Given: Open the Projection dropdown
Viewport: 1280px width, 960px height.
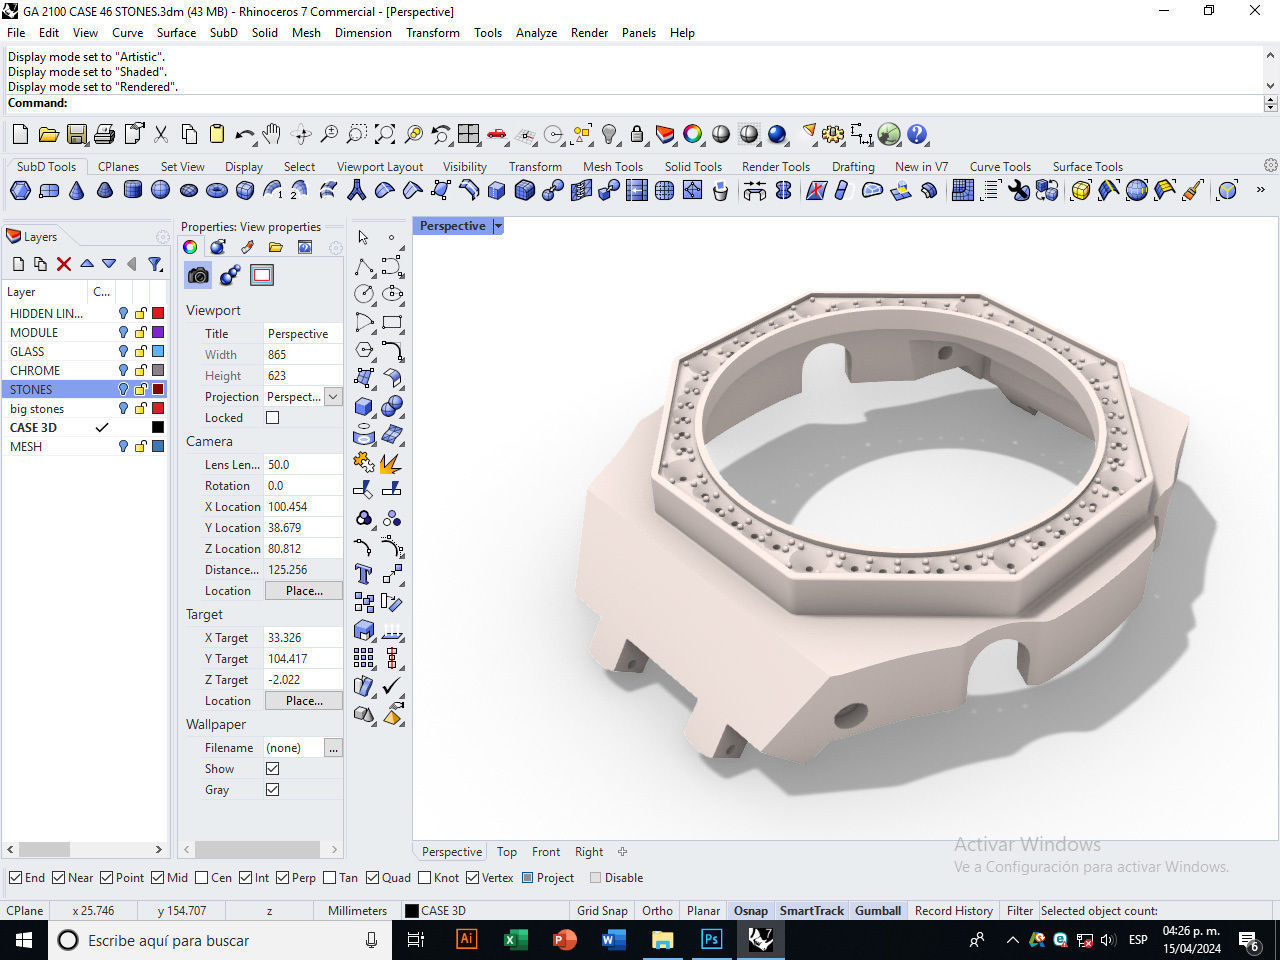Looking at the screenshot, I should 333,397.
